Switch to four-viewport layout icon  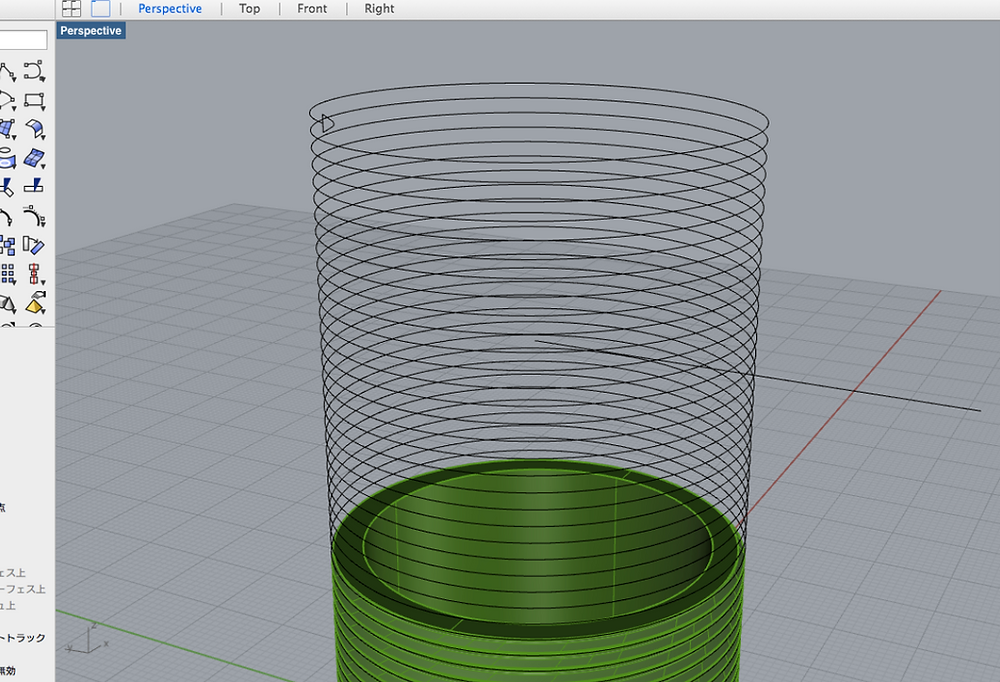[71, 8]
